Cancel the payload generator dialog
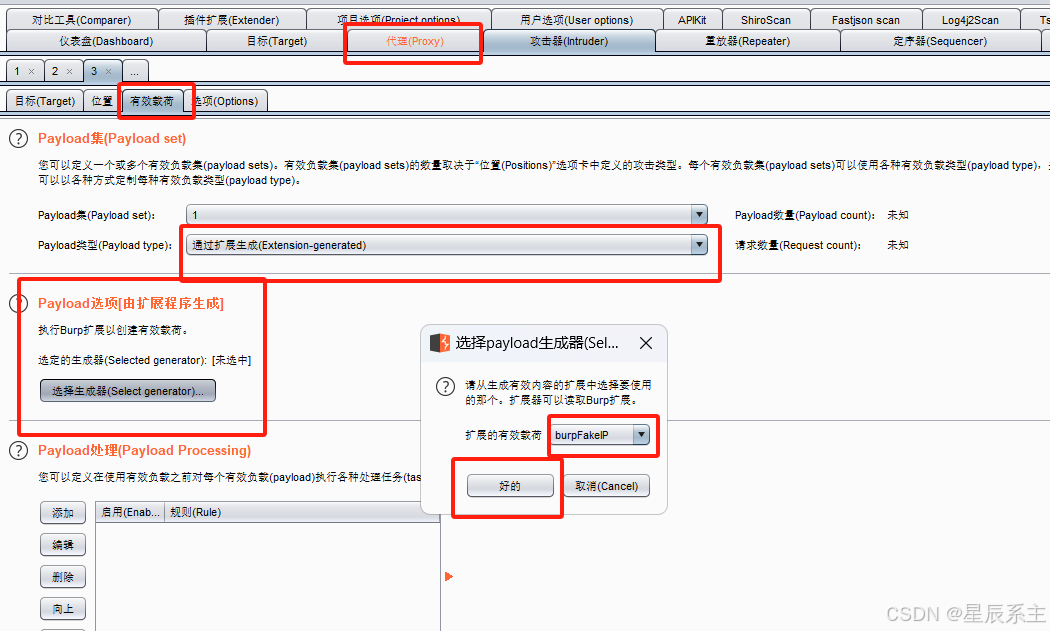The image size is (1050, 631). (607, 486)
